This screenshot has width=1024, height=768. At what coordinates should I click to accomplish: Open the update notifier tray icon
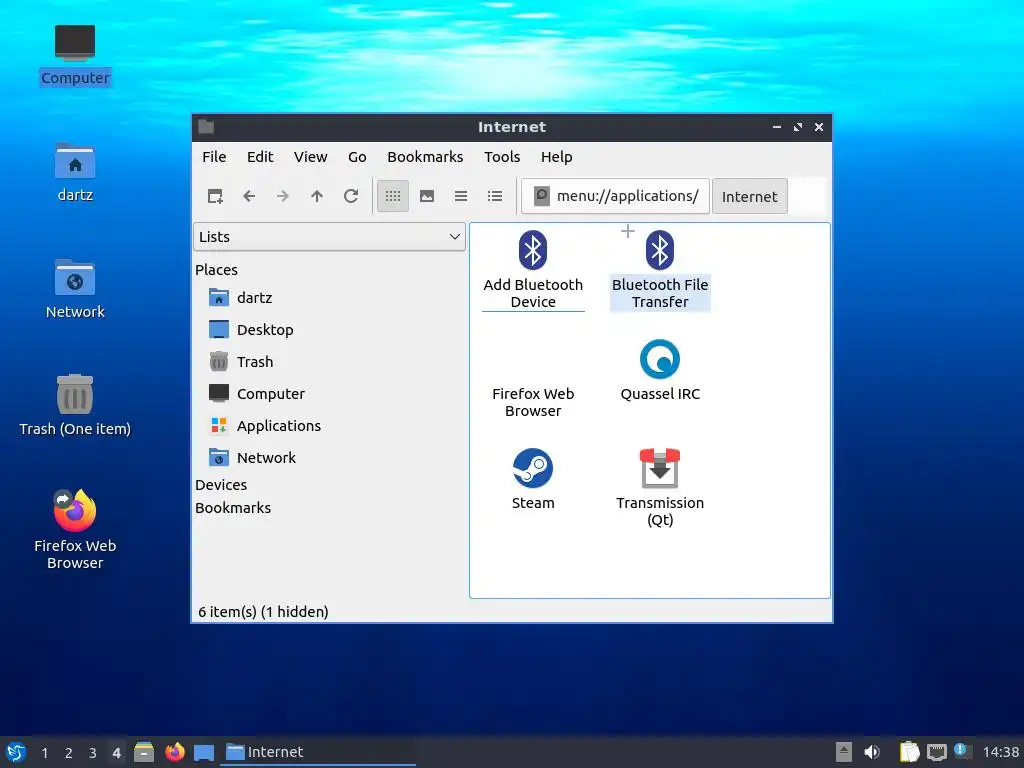[x=961, y=750]
